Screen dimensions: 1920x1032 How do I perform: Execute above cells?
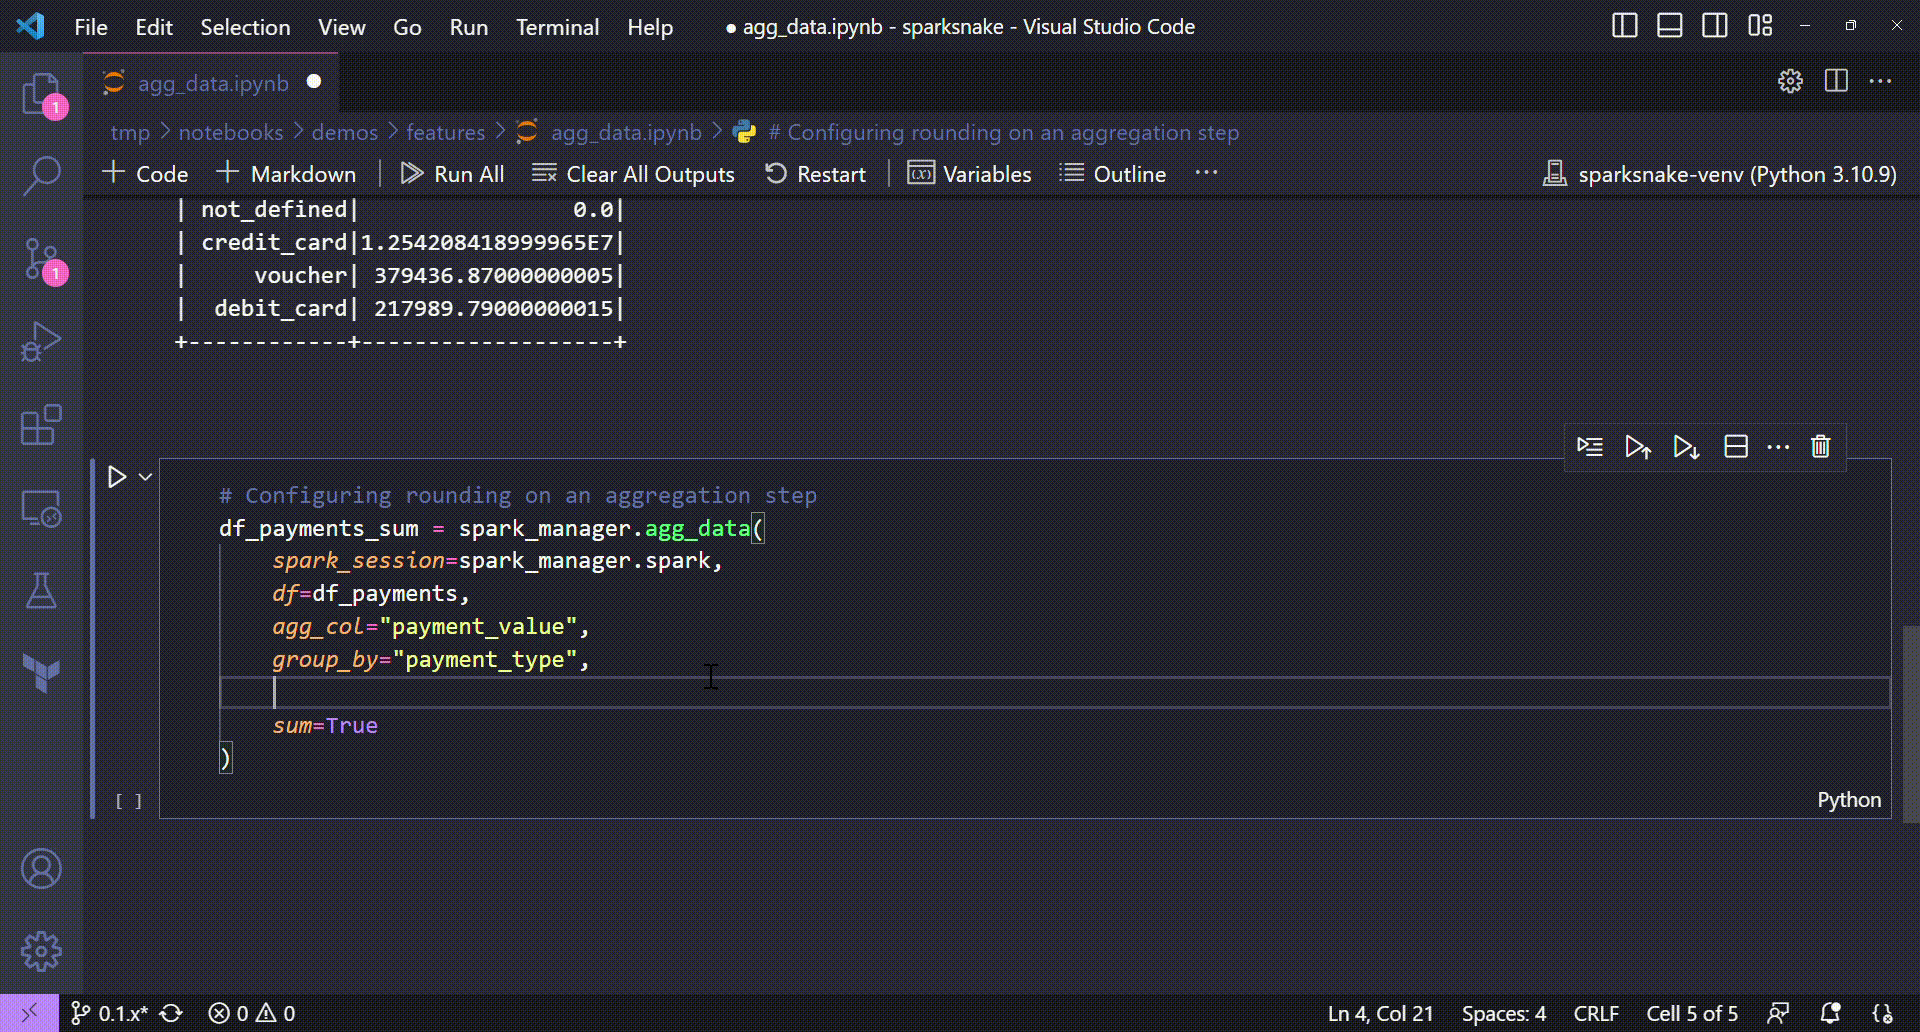[1637, 447]
